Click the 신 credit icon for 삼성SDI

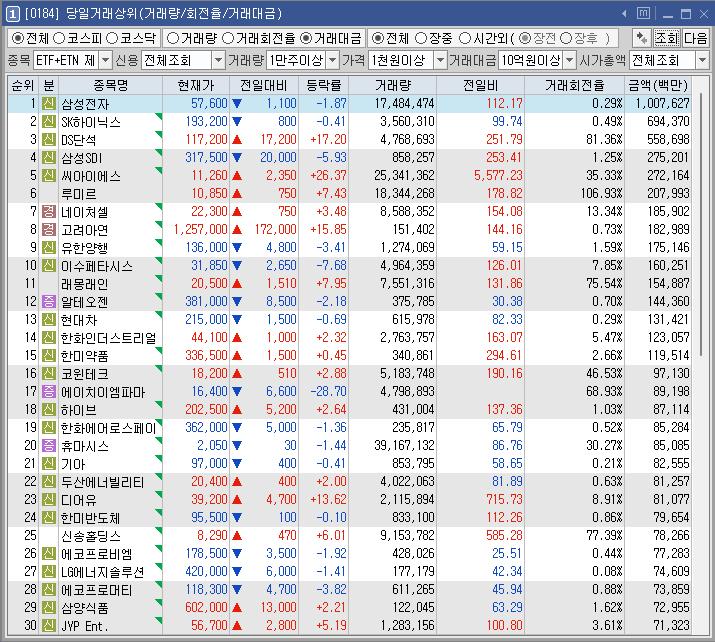pos(49,157)
